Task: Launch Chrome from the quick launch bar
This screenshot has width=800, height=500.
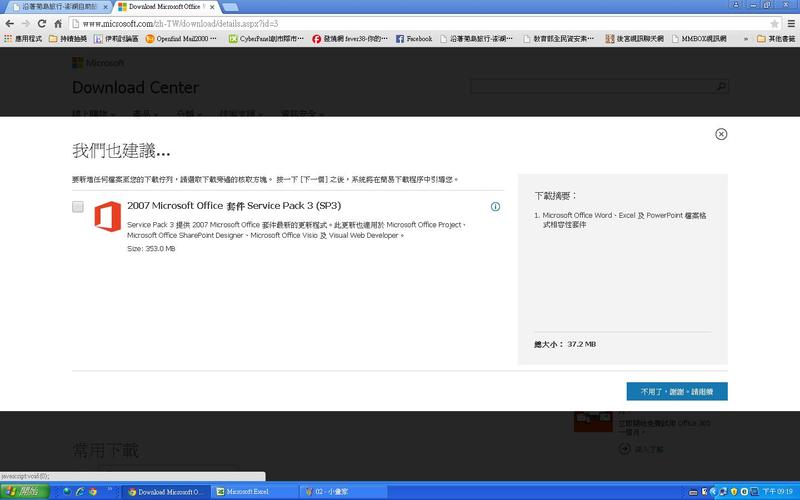Action: pos(93,492)
